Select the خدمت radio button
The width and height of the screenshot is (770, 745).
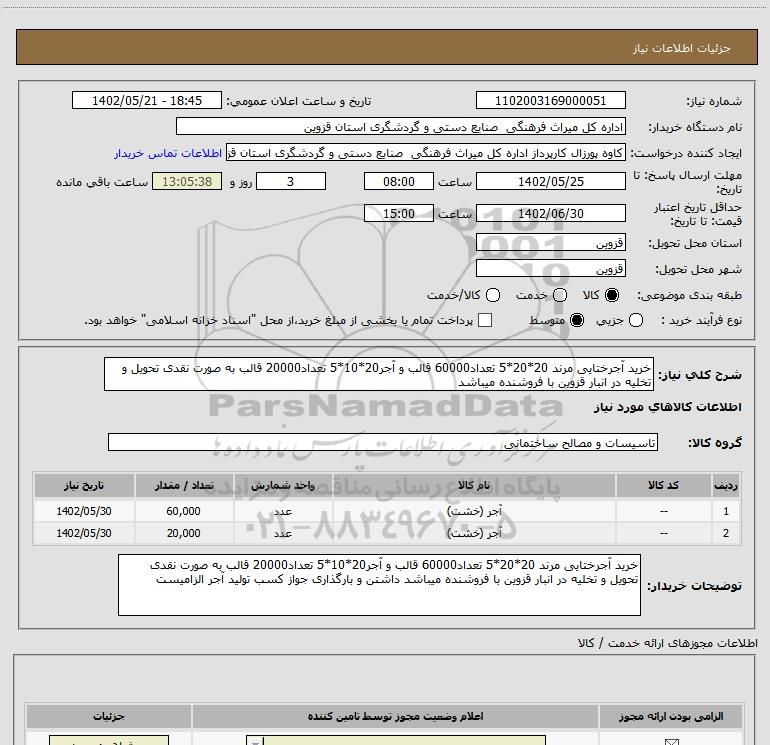[x=560, y=295]
